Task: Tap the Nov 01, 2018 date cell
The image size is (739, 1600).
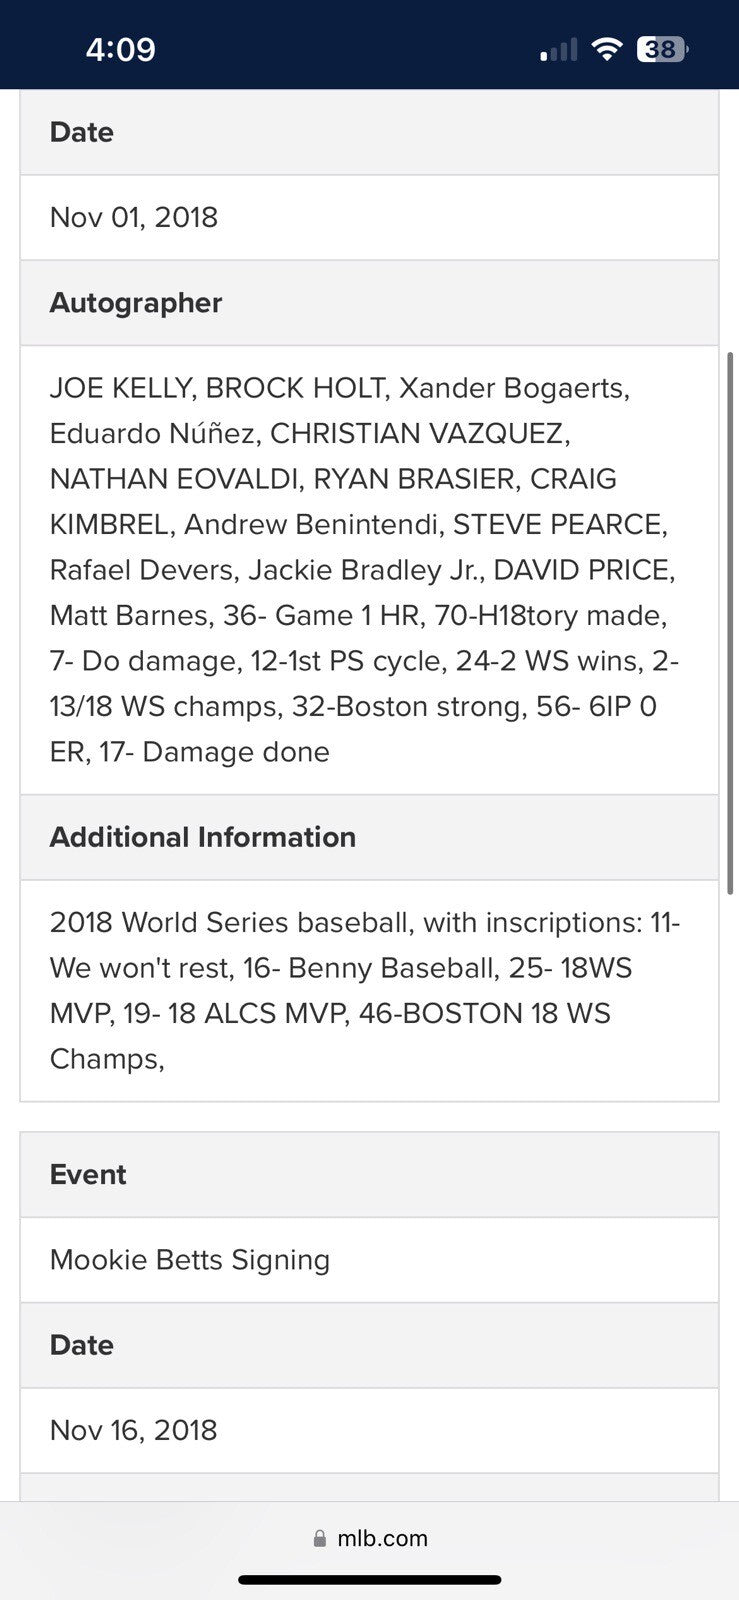Action: 134,217
